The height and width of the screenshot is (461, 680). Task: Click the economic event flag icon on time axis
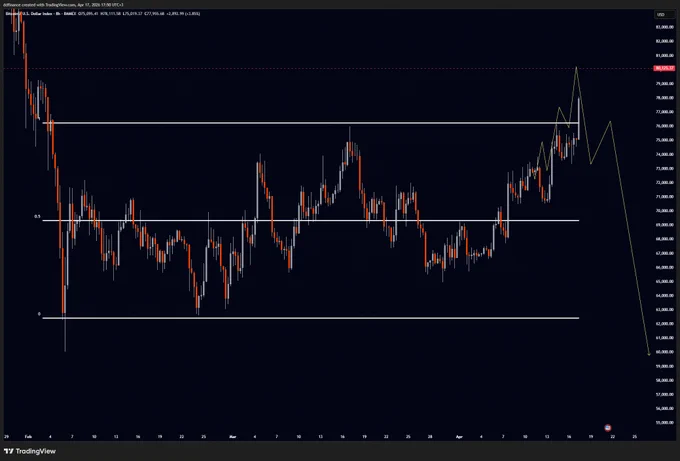[x=608, y=428]
